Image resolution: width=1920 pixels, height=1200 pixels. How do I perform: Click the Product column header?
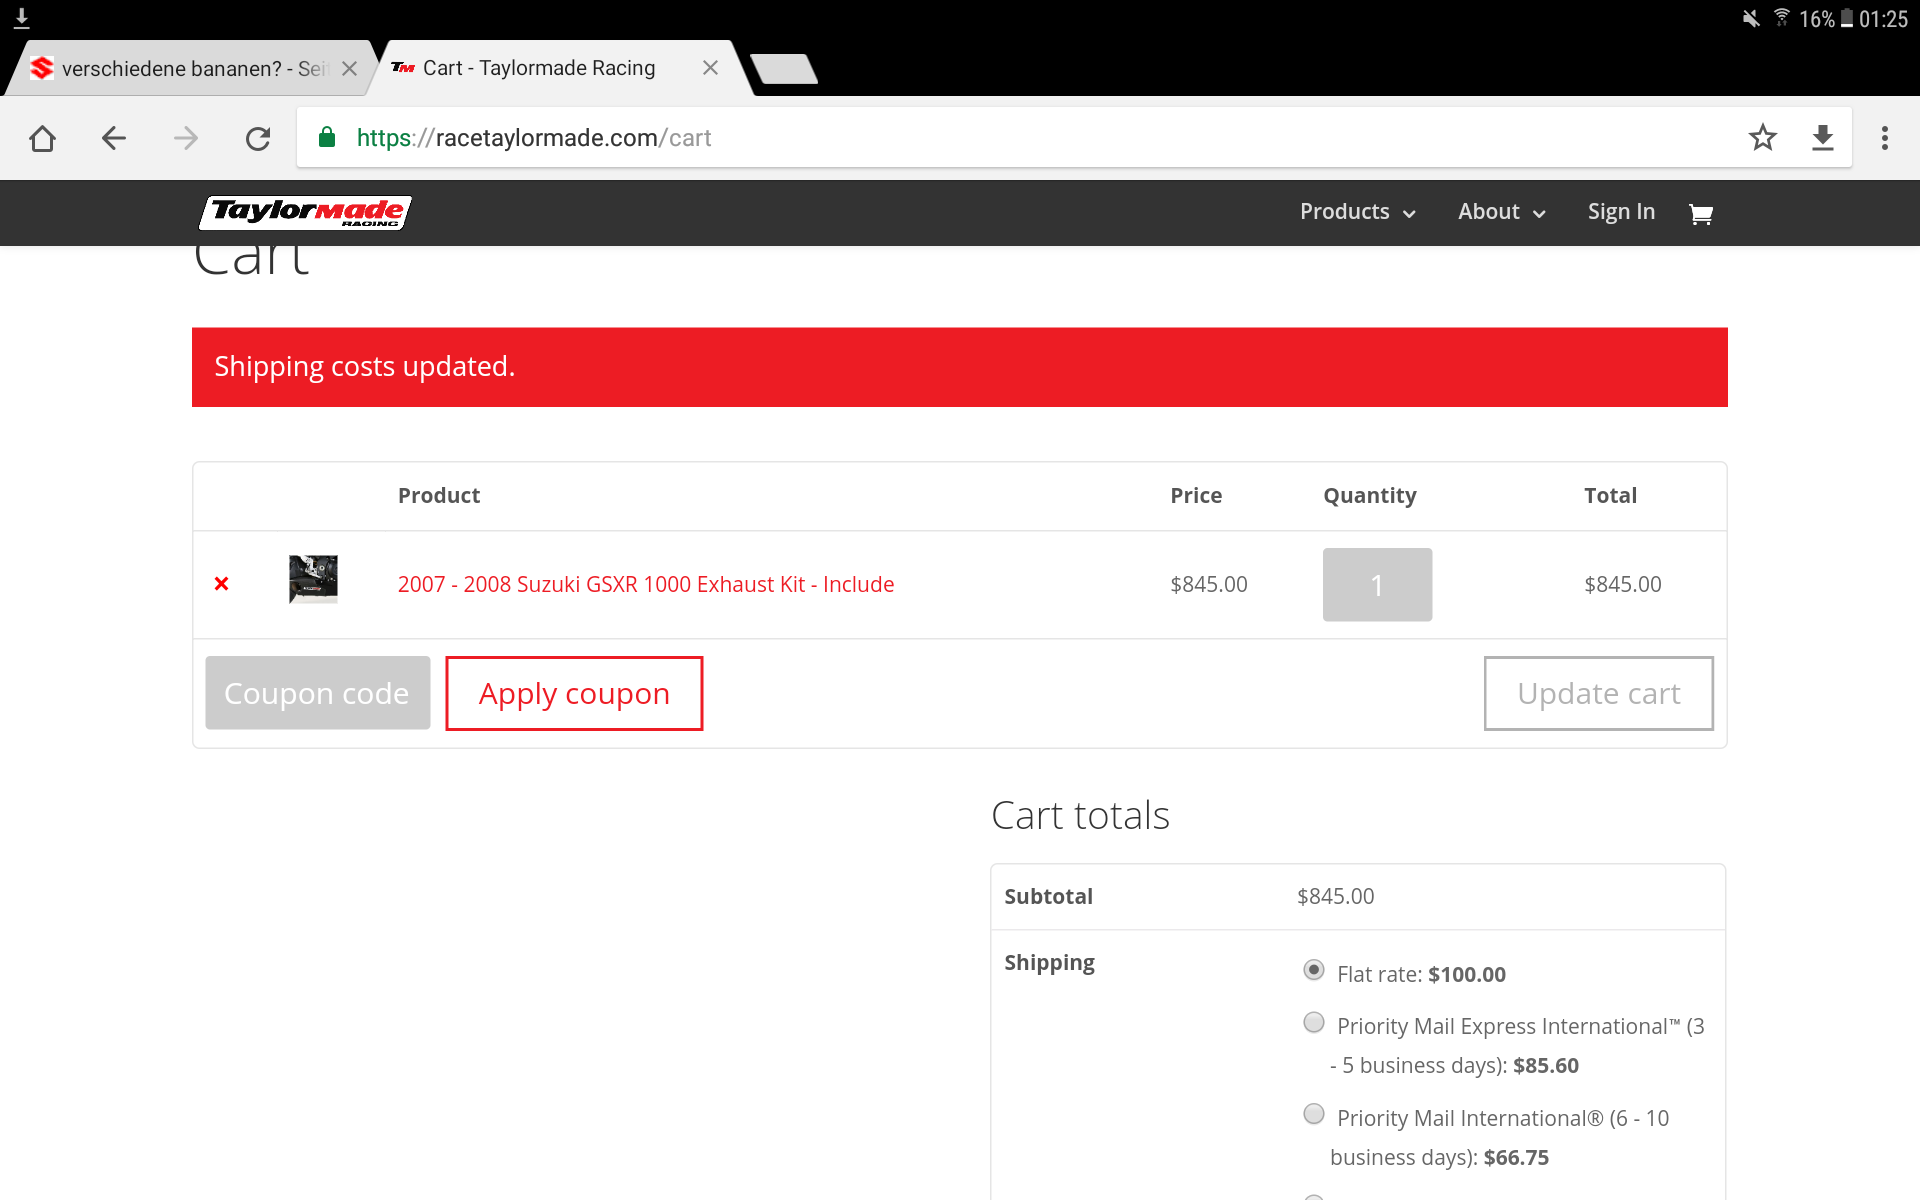(439, 495)
